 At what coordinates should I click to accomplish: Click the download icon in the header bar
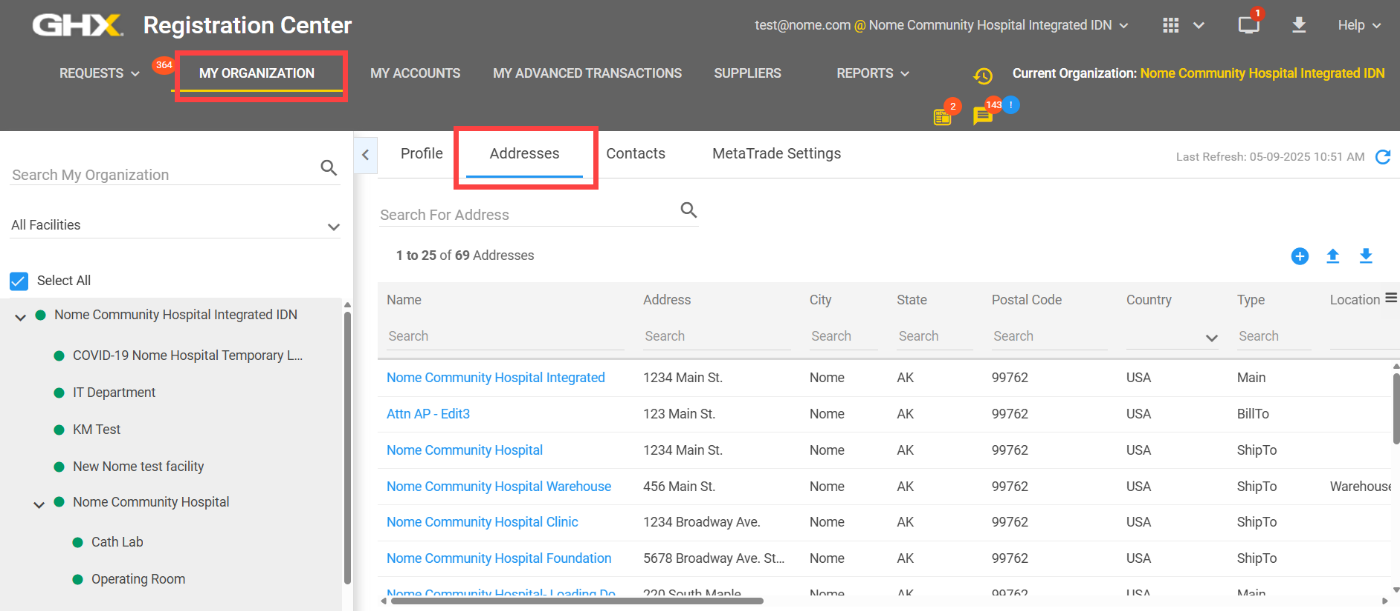coord(1299,25)
